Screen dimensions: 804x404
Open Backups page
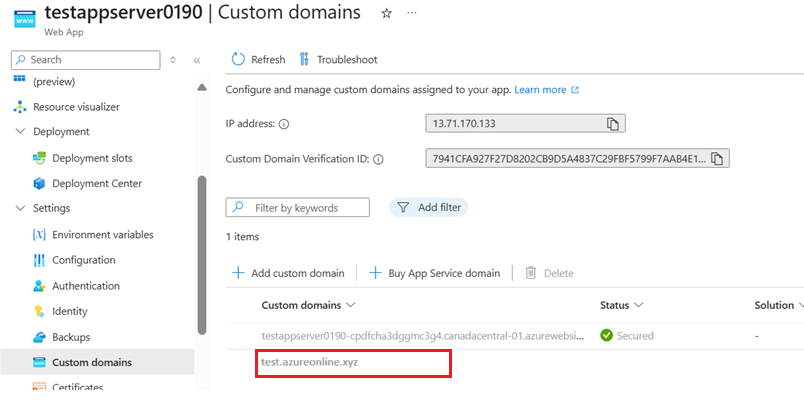(71, 337)
